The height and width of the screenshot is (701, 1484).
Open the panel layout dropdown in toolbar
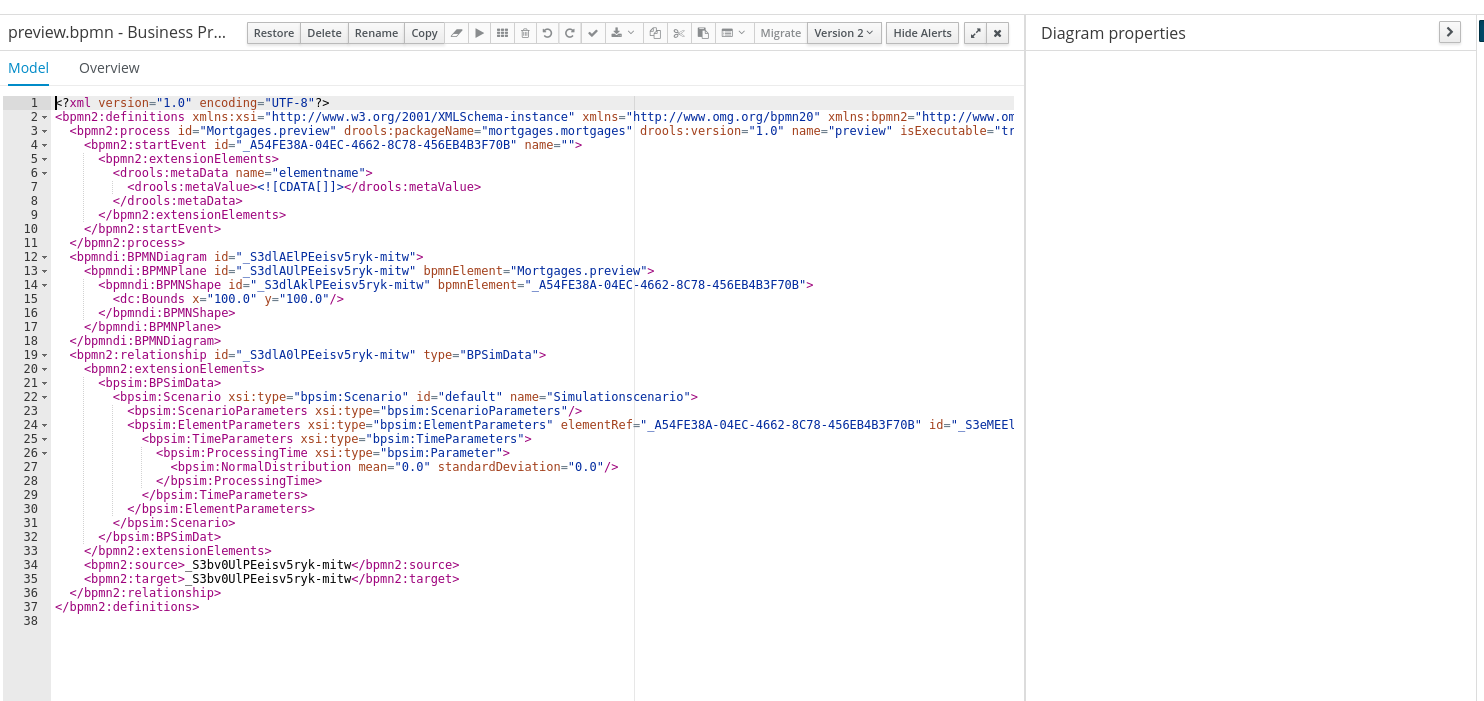click(x=733, y=33)
